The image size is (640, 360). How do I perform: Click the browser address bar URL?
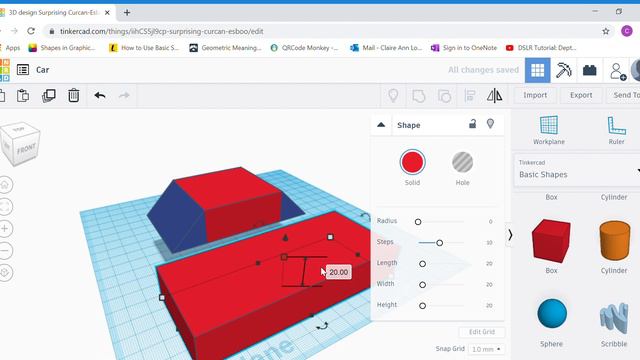(x=162, y=31)
